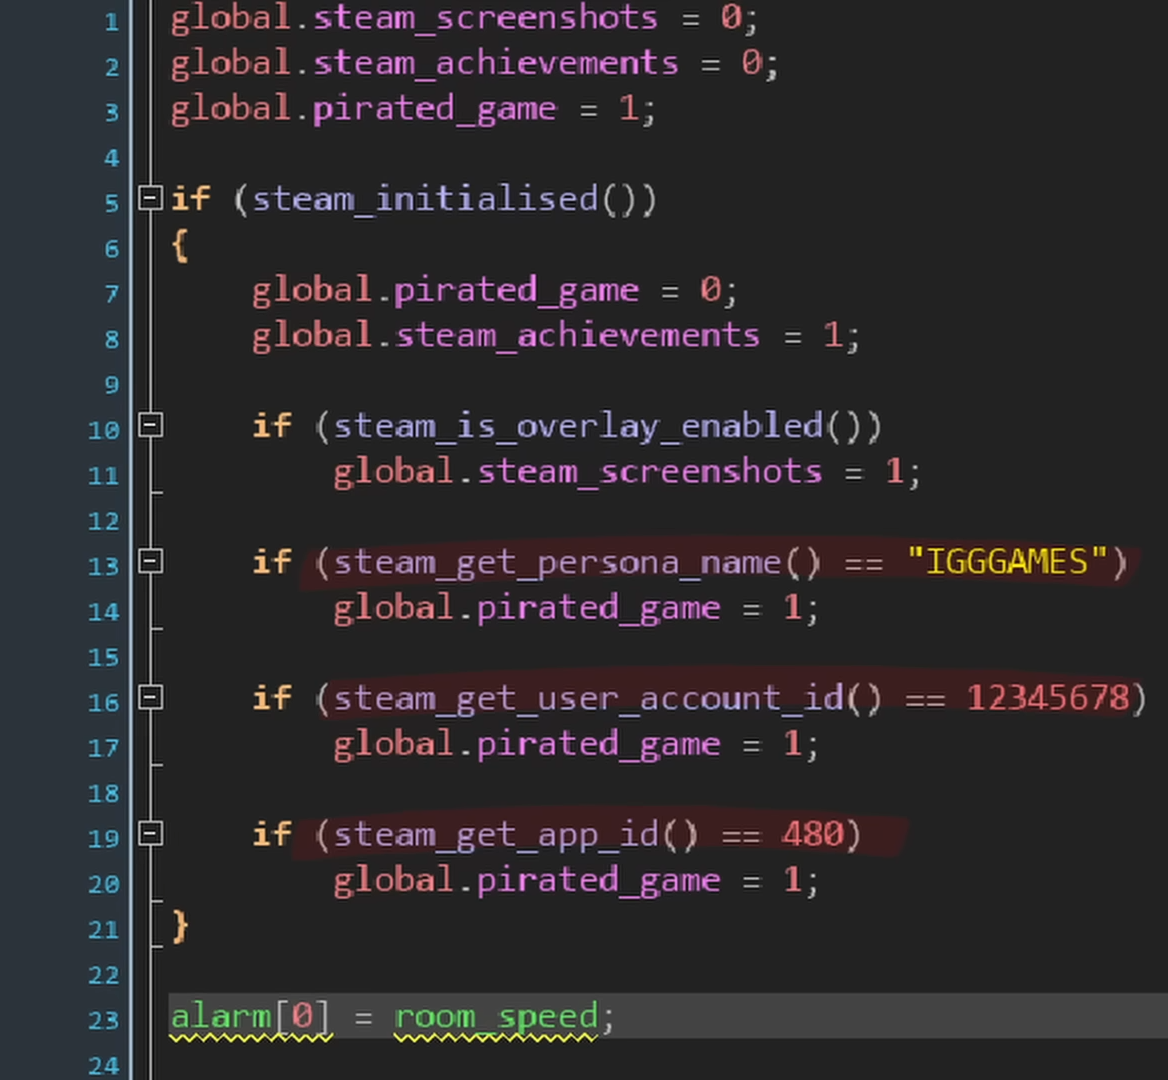Screen dimensions: 1168x1080
Task: Collapse the steam_get_app_id if block
Action: 150,833
